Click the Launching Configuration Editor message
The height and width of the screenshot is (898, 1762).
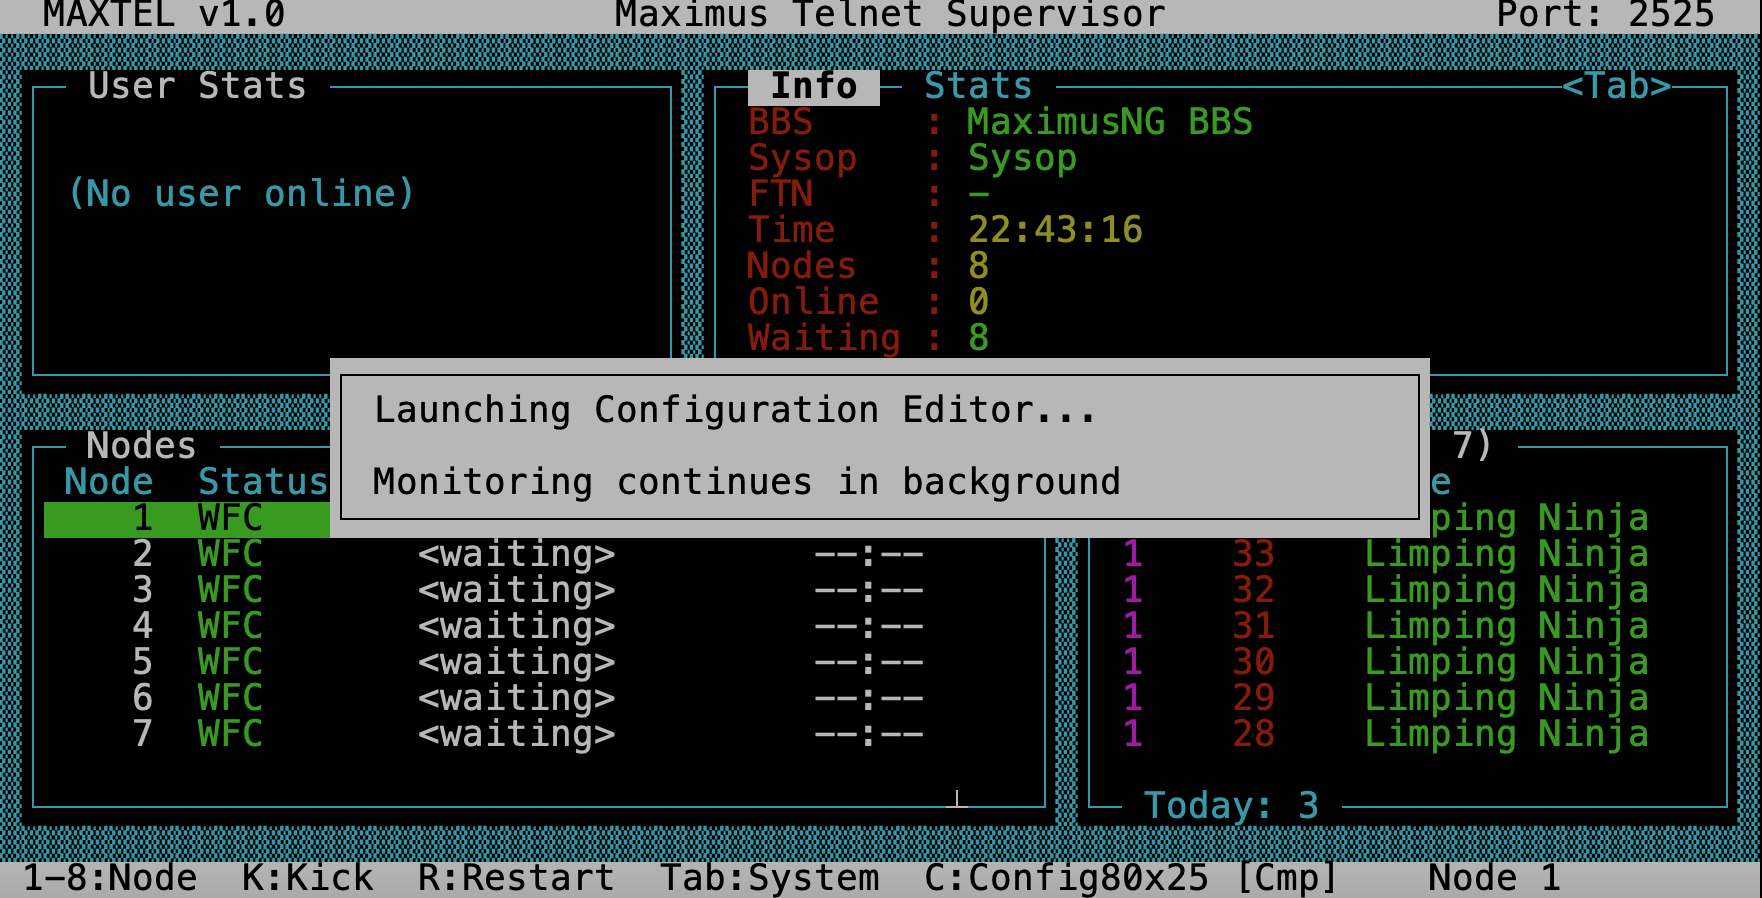[x=735, y=411]
